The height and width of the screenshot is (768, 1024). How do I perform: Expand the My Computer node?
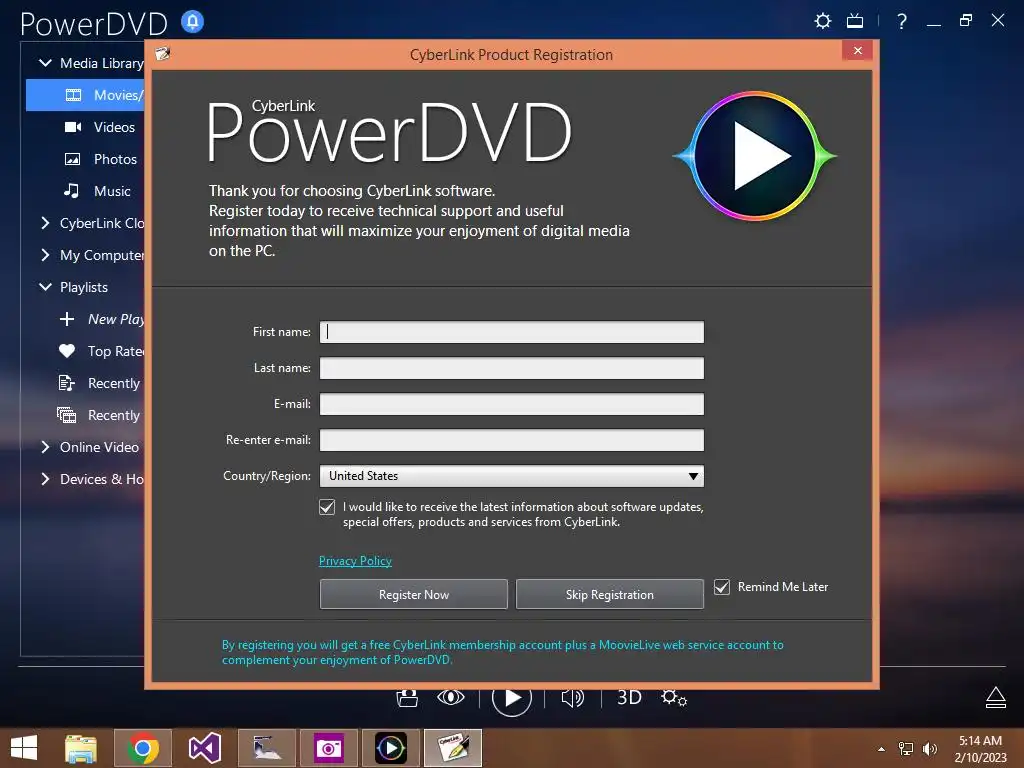pyautogui.click(x=45, y=255)
